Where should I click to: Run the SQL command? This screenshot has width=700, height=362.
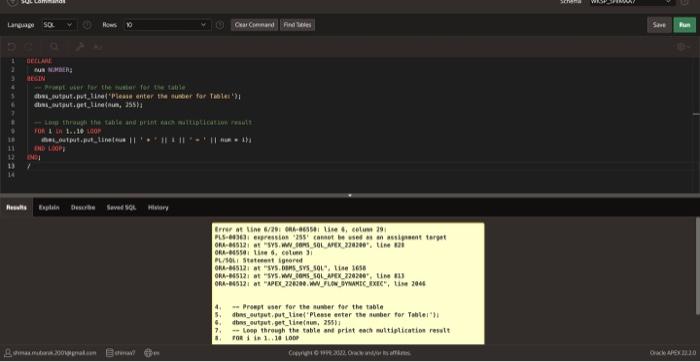click(684, 25)
